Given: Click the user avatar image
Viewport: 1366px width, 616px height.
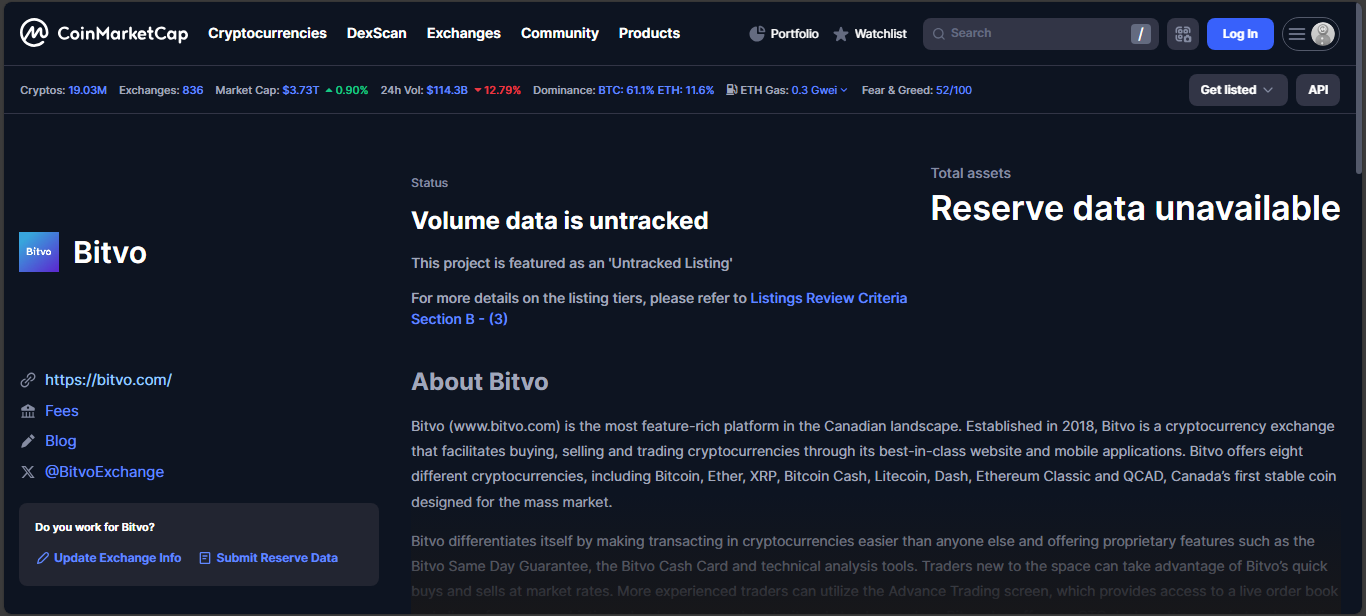Looking at the screenshot, I should click(1323, 34).
